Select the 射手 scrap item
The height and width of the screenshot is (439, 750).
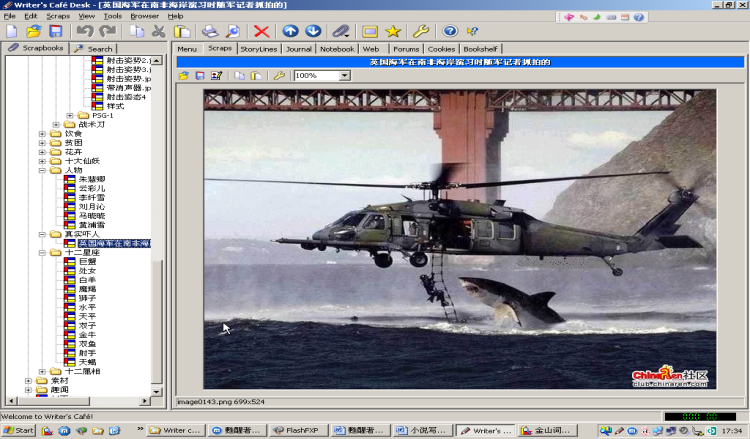[x=88, y=353]
